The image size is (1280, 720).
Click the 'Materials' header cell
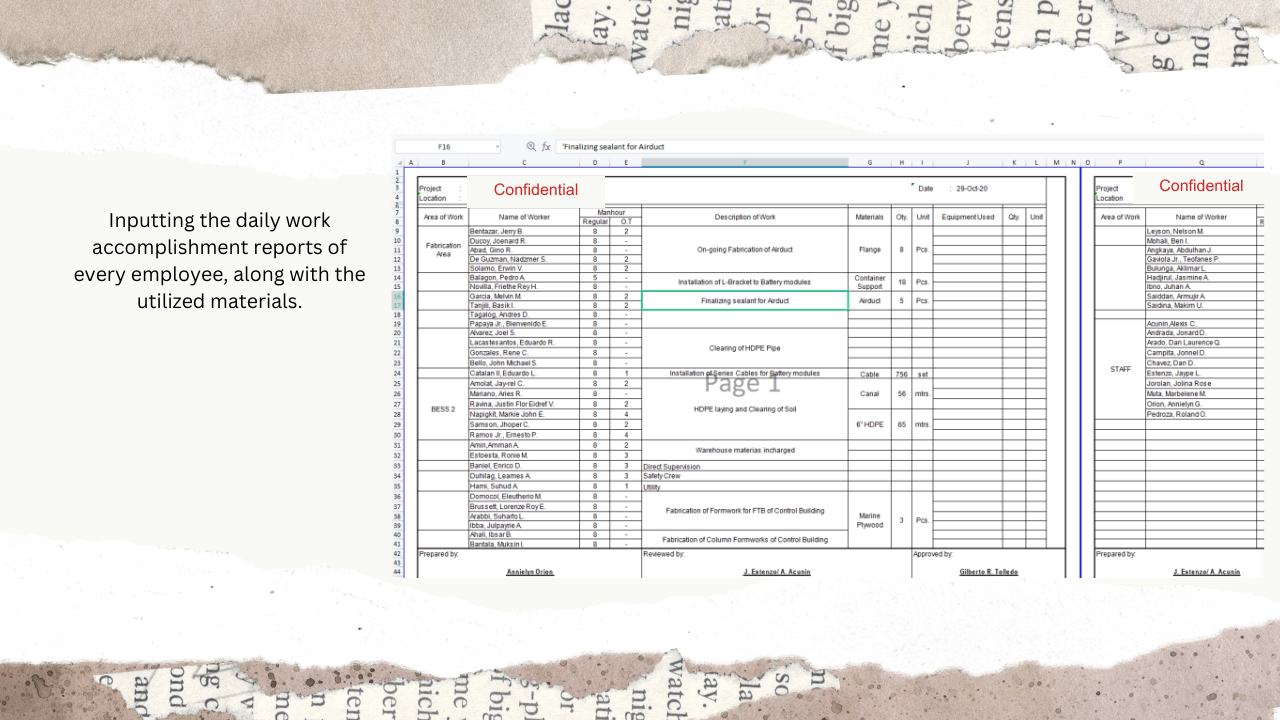870,217
